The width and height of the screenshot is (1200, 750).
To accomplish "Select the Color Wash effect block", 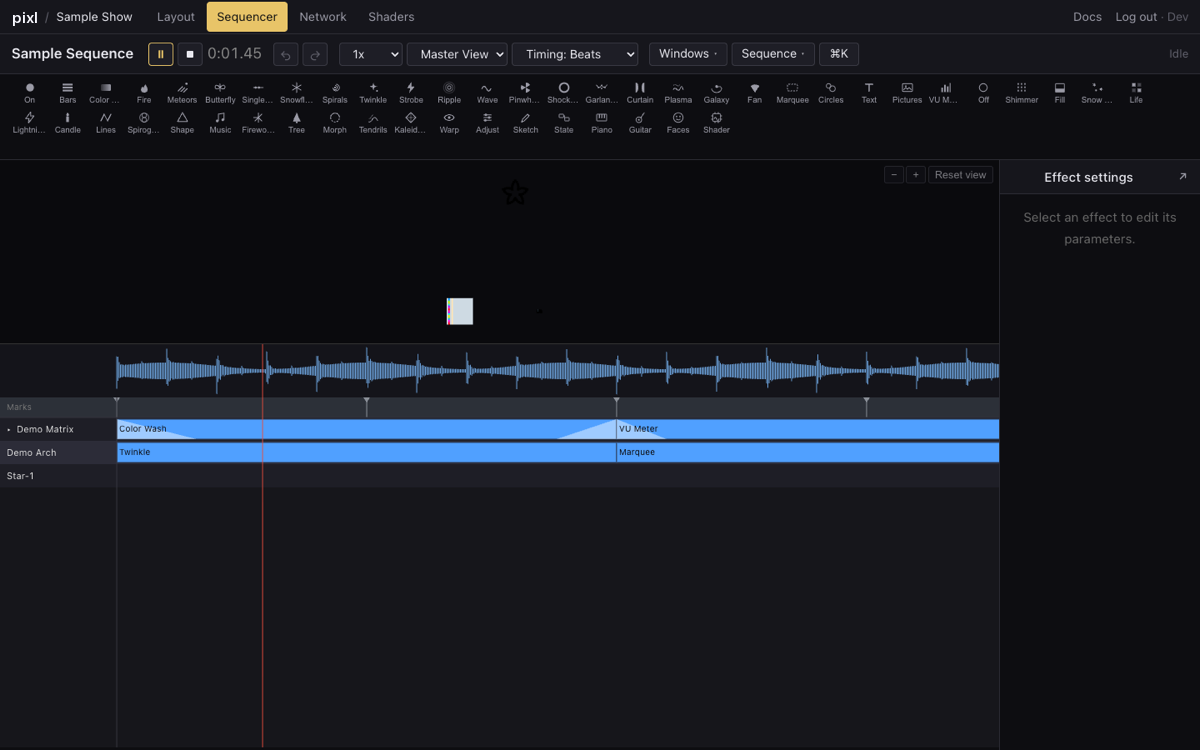I will (x=366, y=429).
